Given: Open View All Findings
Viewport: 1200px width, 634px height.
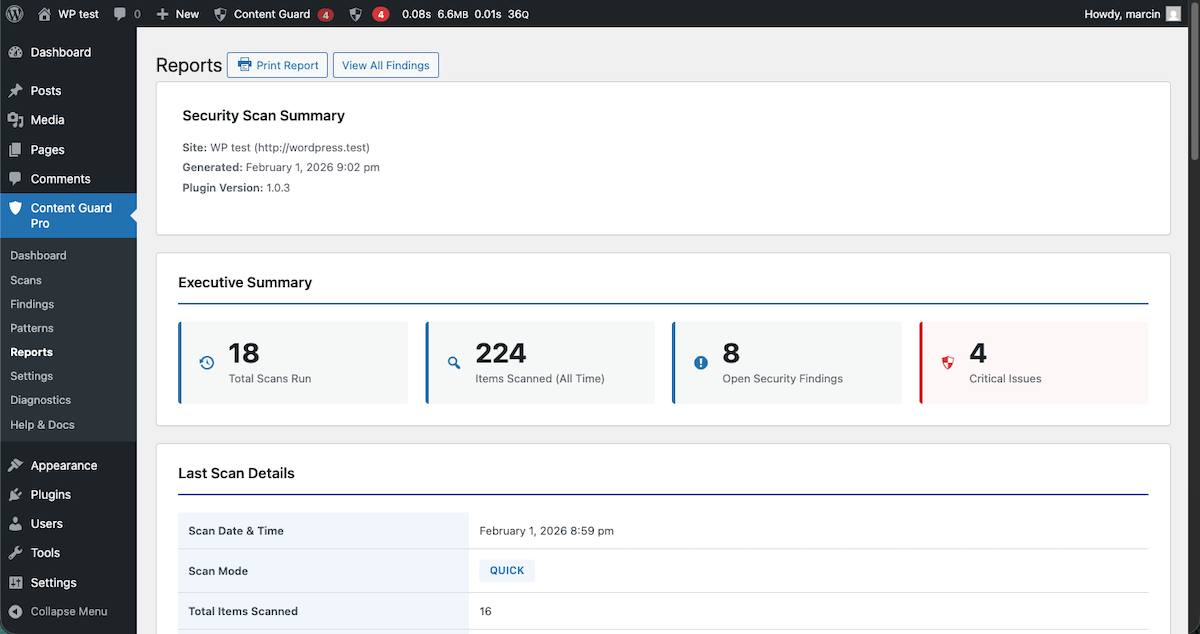Looking at the screenshot, I should tap(385, 64).
